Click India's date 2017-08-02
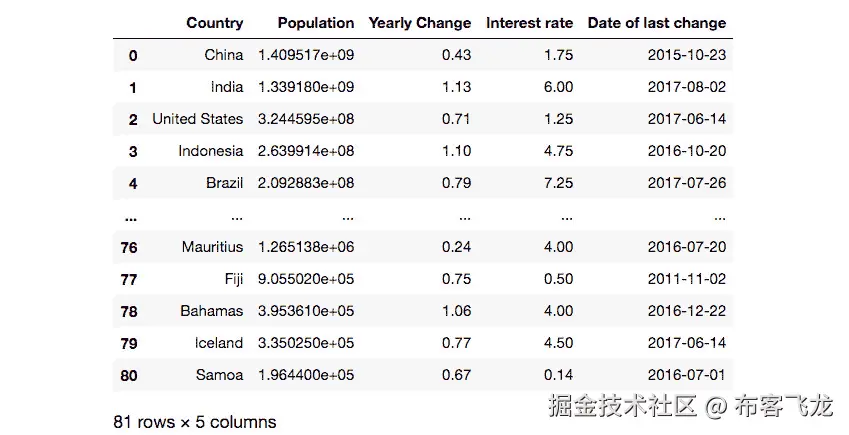849x435 pixels. [x=685, y=87]
